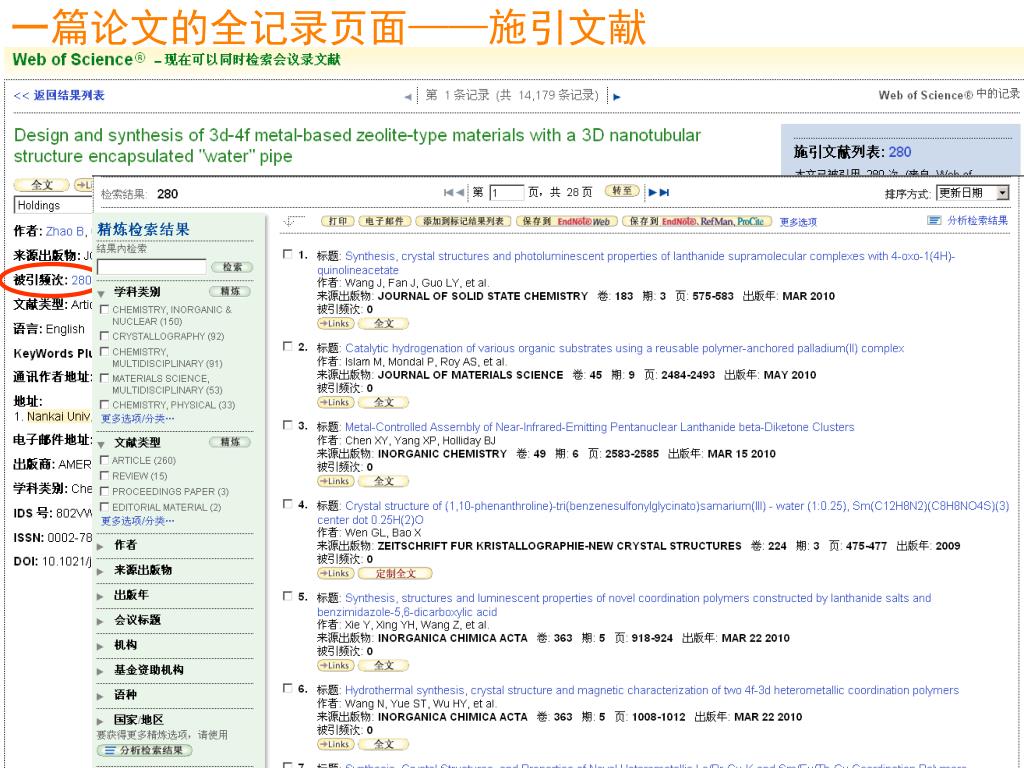This screenshot has height=768, width=1024.
Task: Save to EndNote Web button
Action: pos(566,221)
